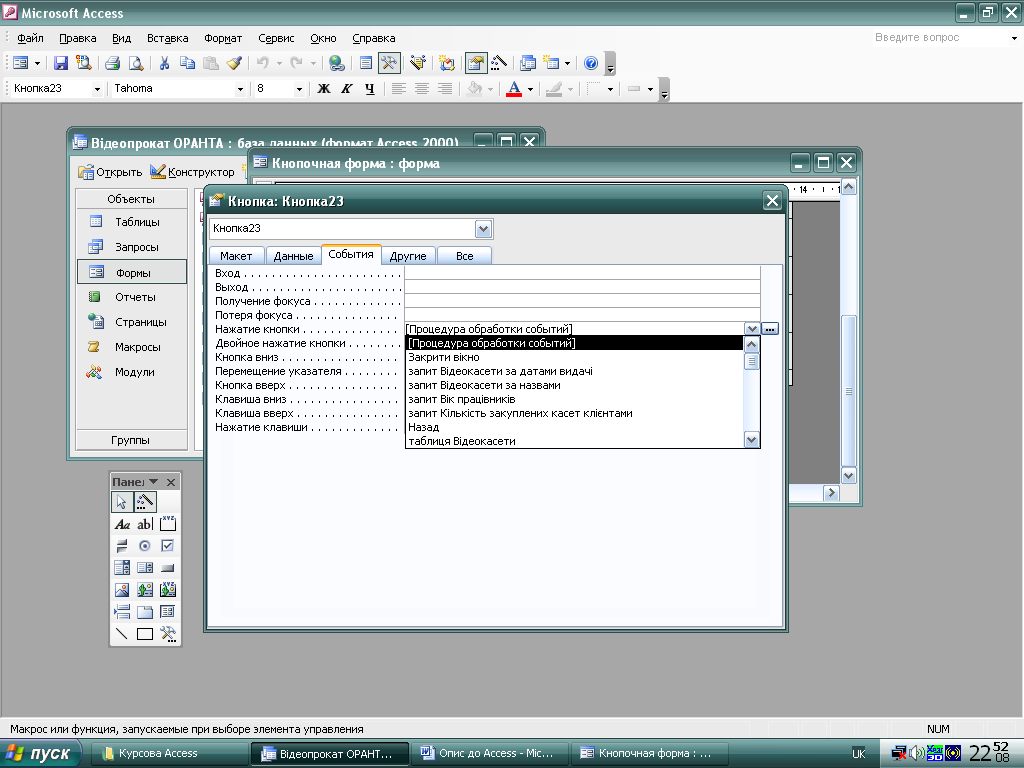Click the Format Painter brush icon
1024x768 pixels.
coord(234,63)
